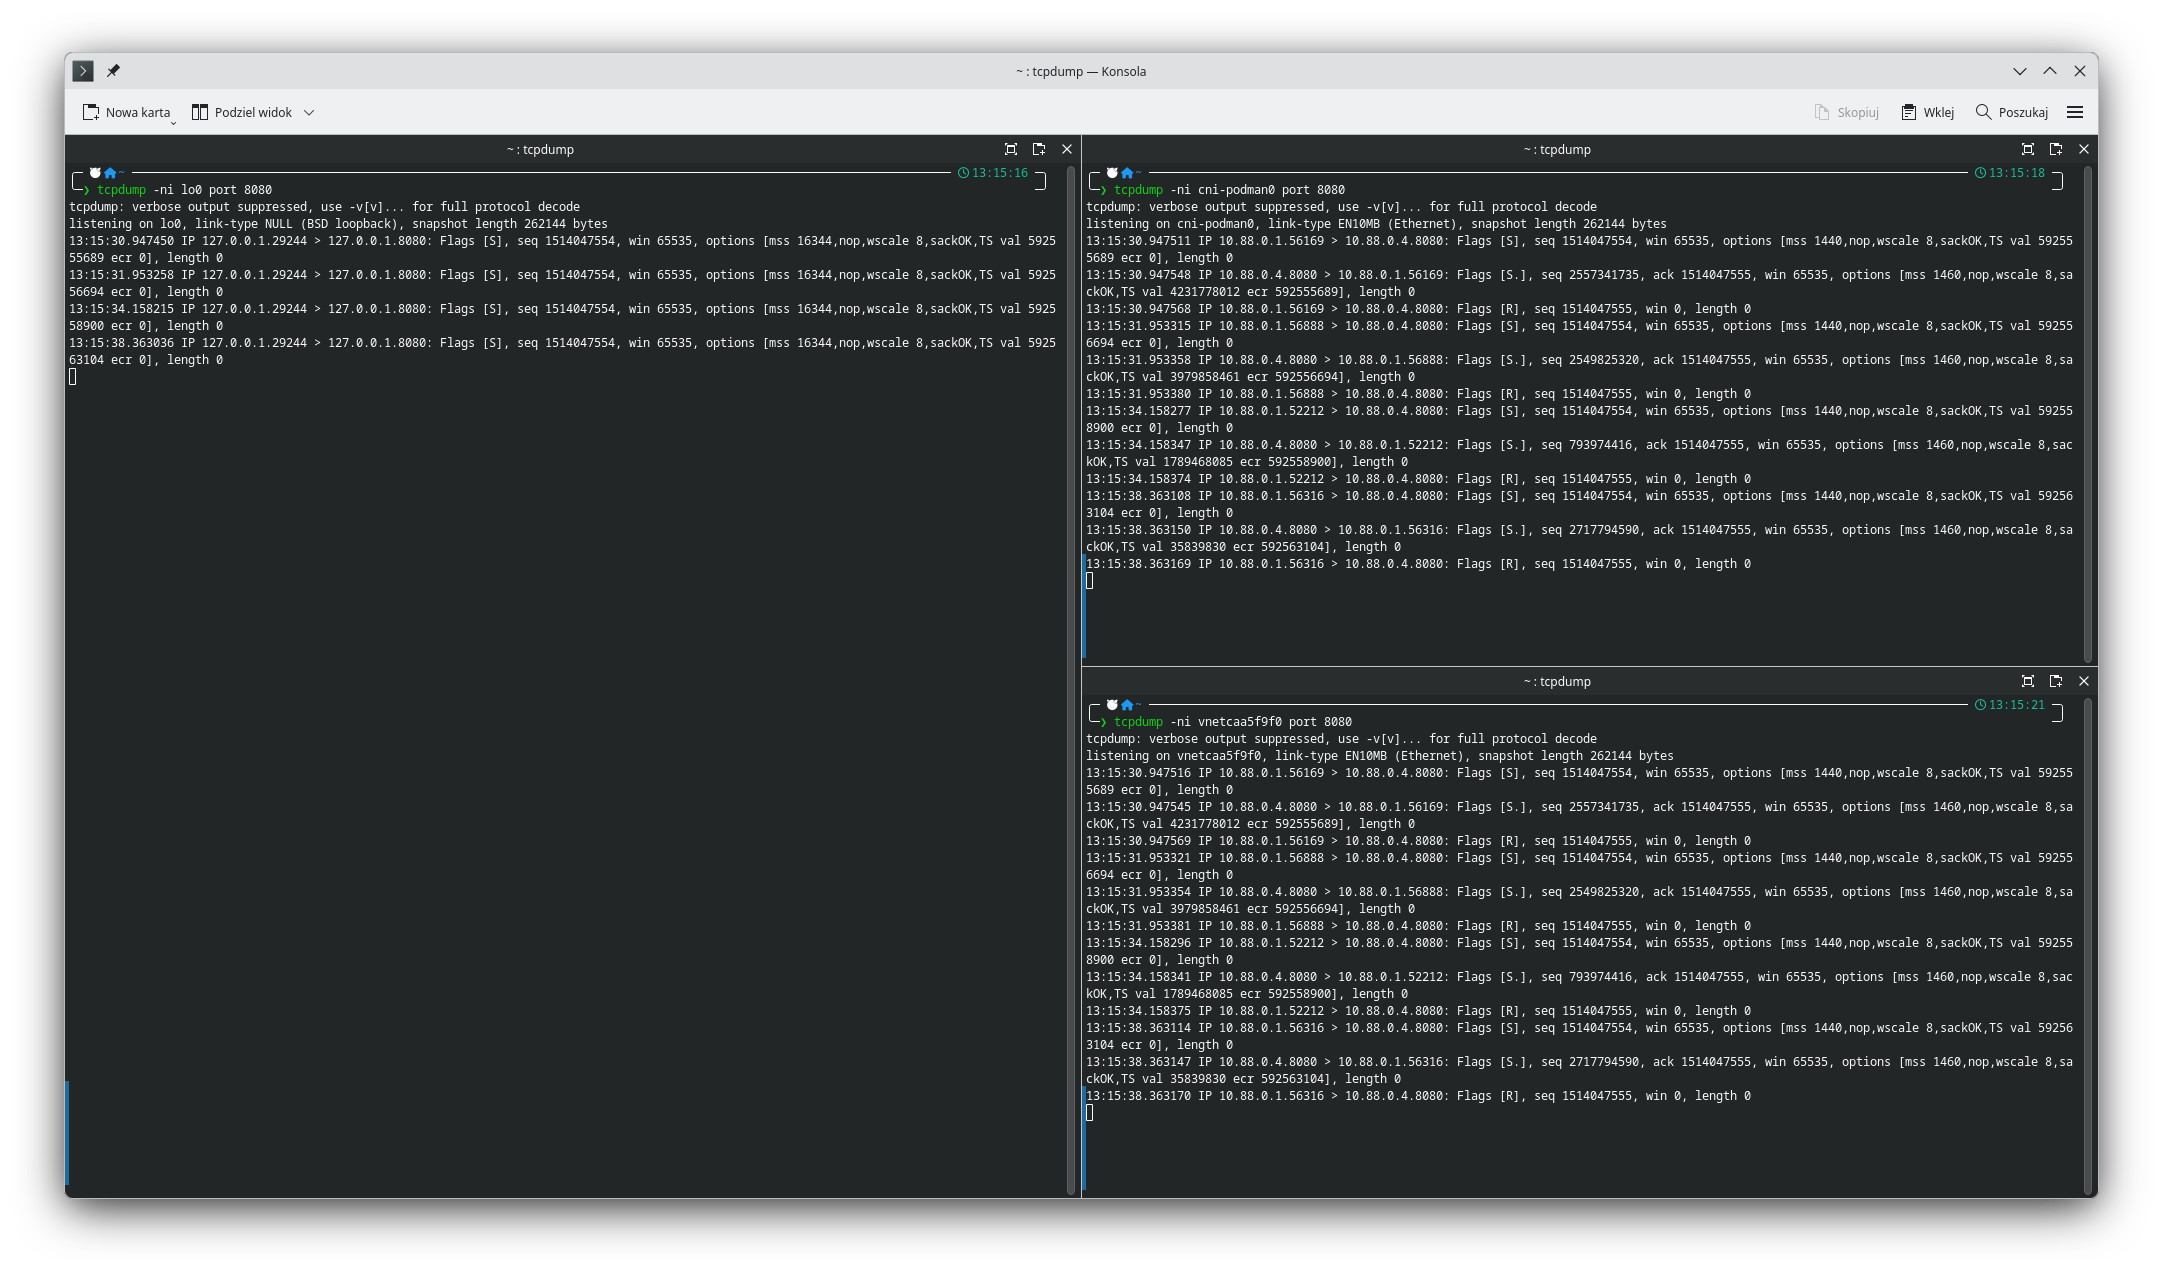Click the command 'tcpdump -ni cni-podman0 port 8080'
Screen dimensions: 2163x1275
coord(1229,190)
